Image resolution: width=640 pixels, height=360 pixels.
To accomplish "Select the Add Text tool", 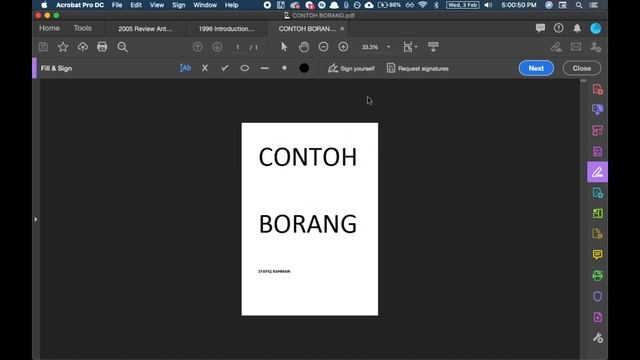I will (x=185, y=68).
